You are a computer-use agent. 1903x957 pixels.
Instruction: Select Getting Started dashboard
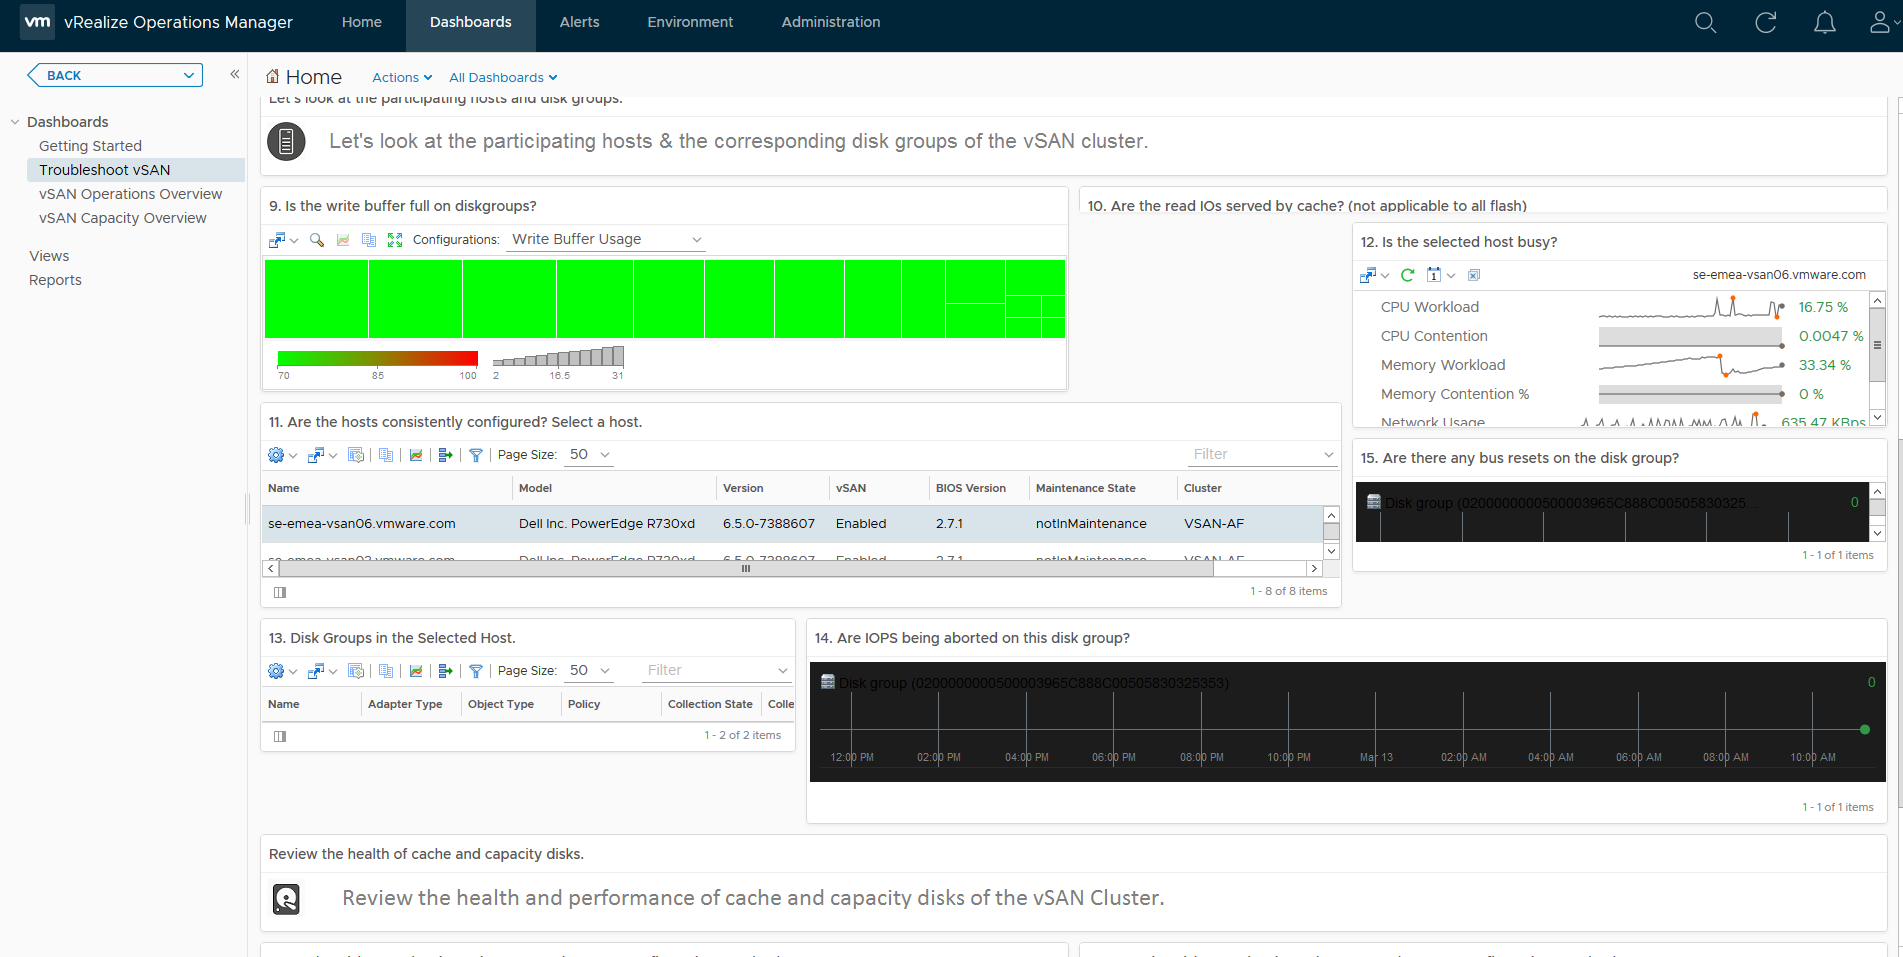point(90,146)
